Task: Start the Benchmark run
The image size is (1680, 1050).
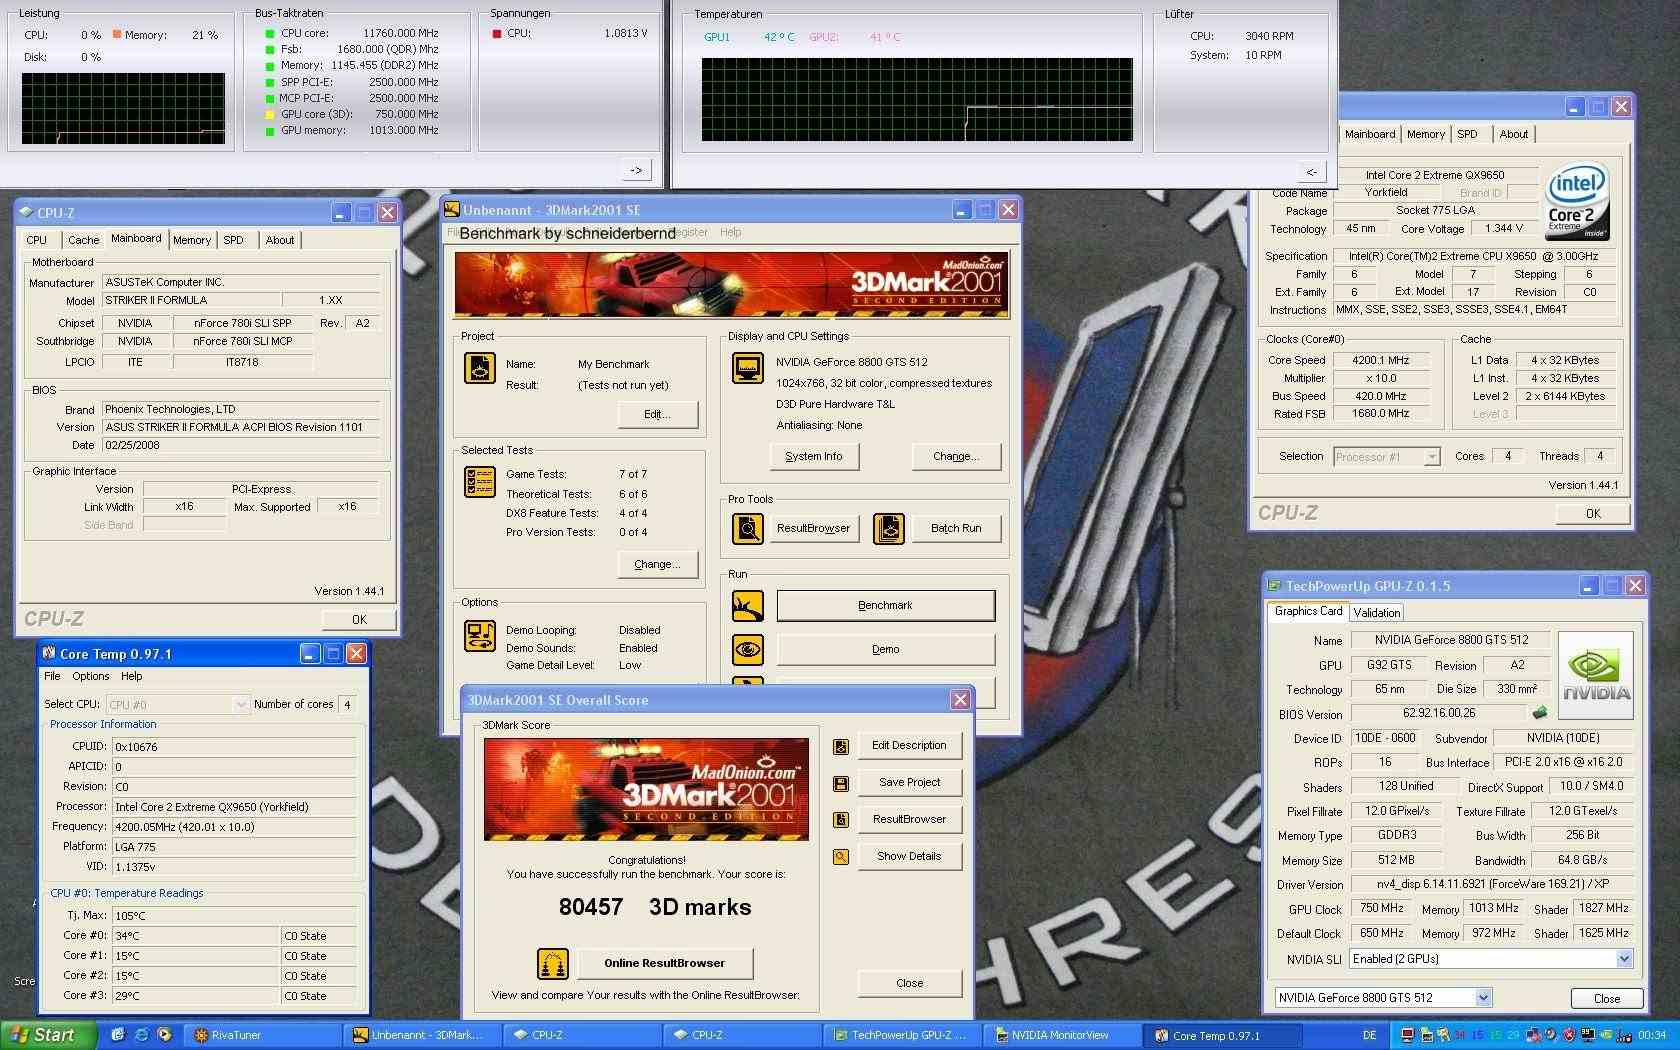Action: point(886,606)
